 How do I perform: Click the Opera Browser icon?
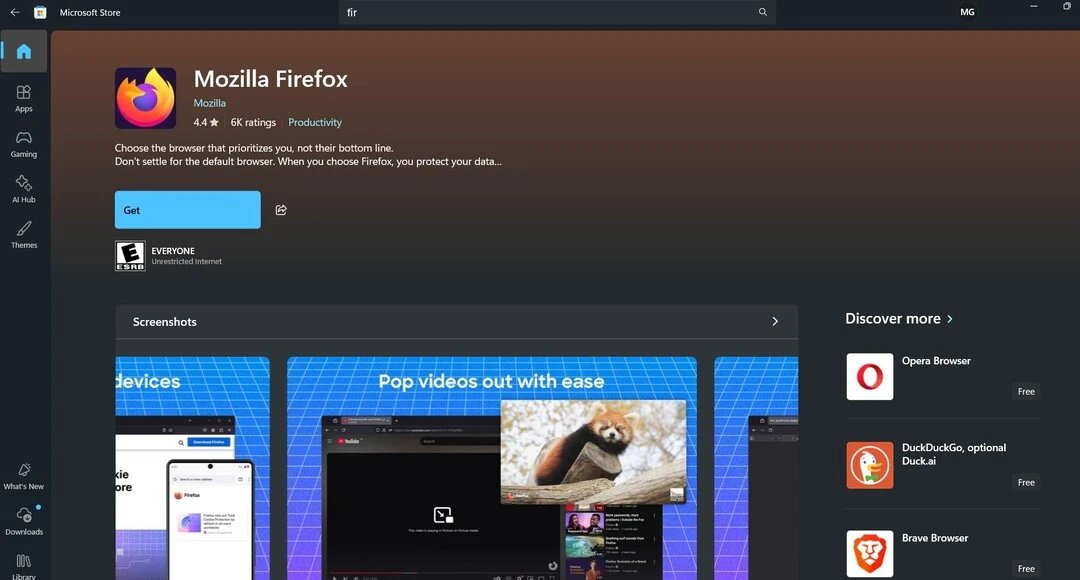(x=870, y=377)
